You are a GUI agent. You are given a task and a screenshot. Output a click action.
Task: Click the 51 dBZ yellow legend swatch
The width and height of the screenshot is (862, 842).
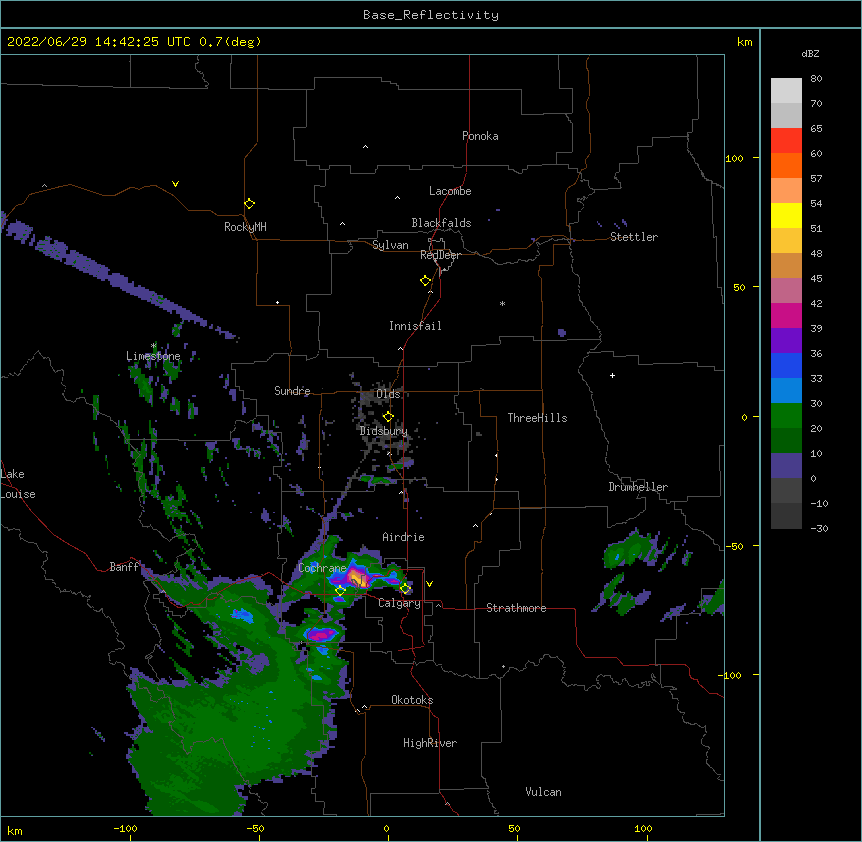coord(786,215)
